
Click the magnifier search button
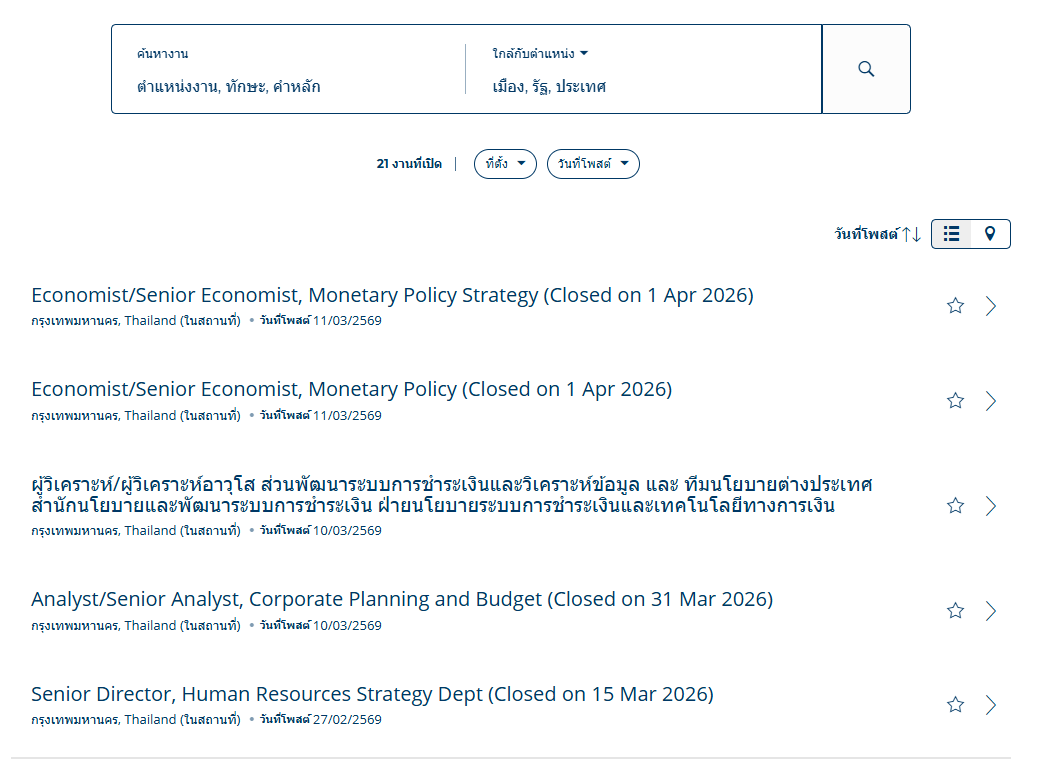click(866, 69)
